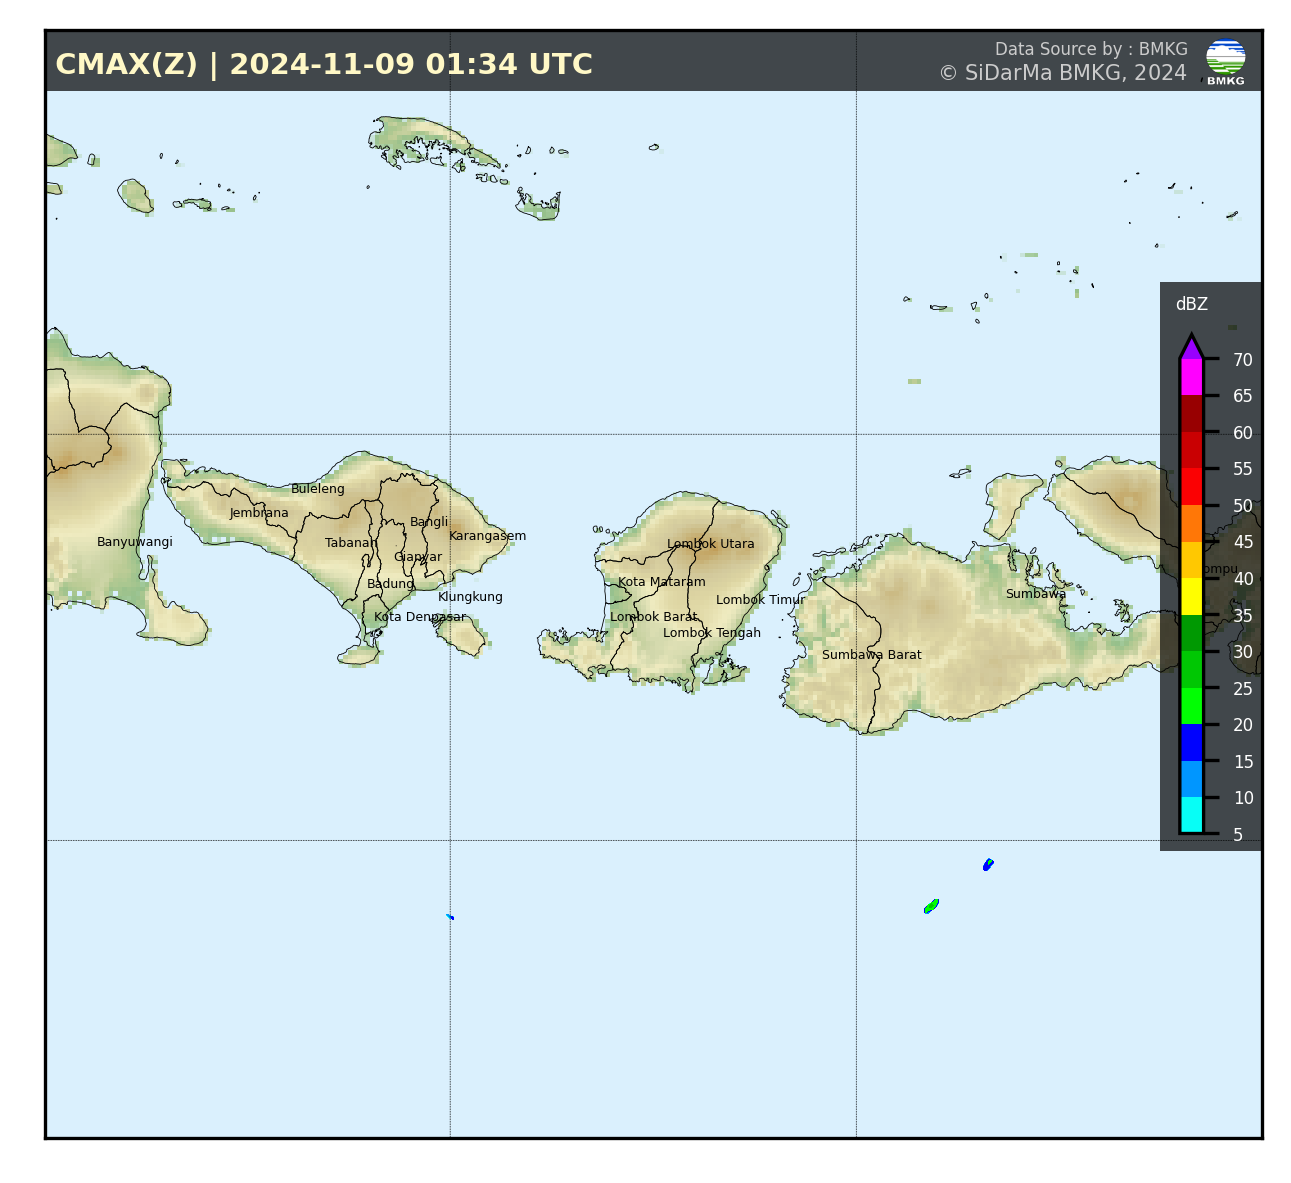Select the blue 15-20 dBZ color segment
Screen dimensions: 1291x1183
click(x=1191, y=743)
